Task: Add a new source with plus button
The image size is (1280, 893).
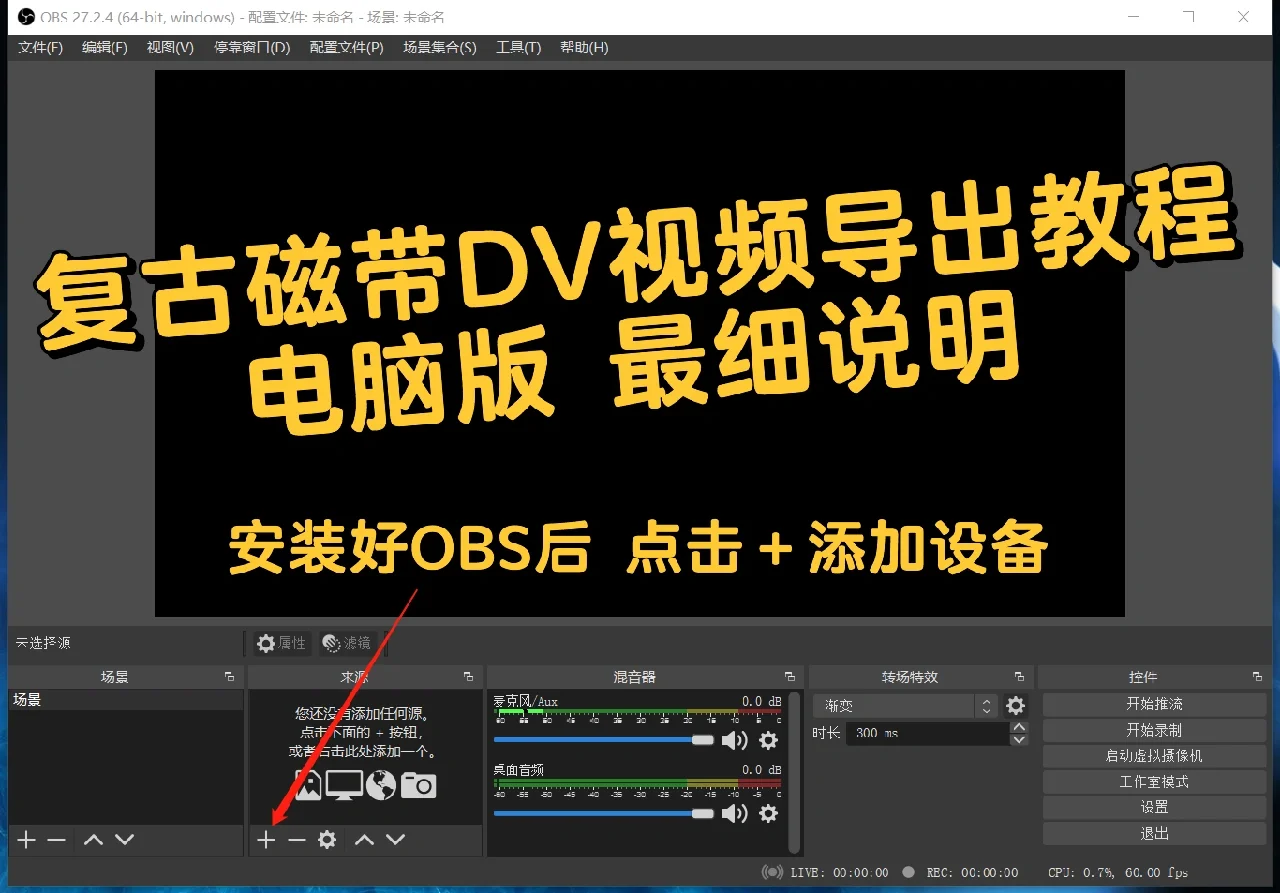Action: point(266,840)
